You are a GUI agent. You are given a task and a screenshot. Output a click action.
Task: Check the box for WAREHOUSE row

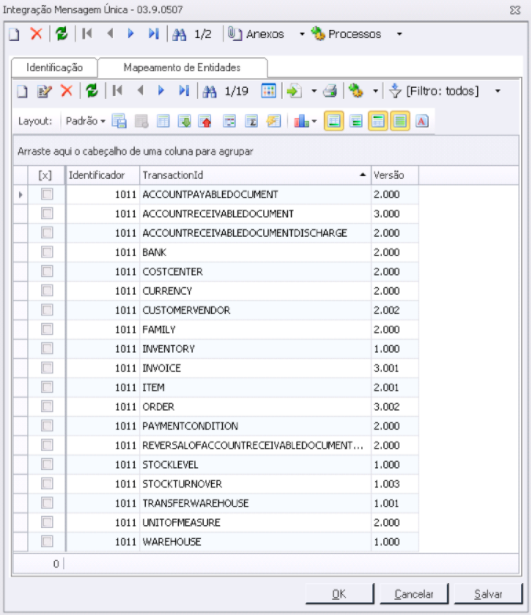click(x=47, y=542)
